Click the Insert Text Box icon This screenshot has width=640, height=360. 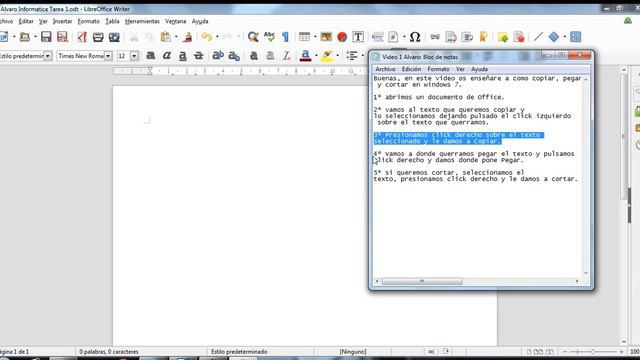[x=358, y=37]
